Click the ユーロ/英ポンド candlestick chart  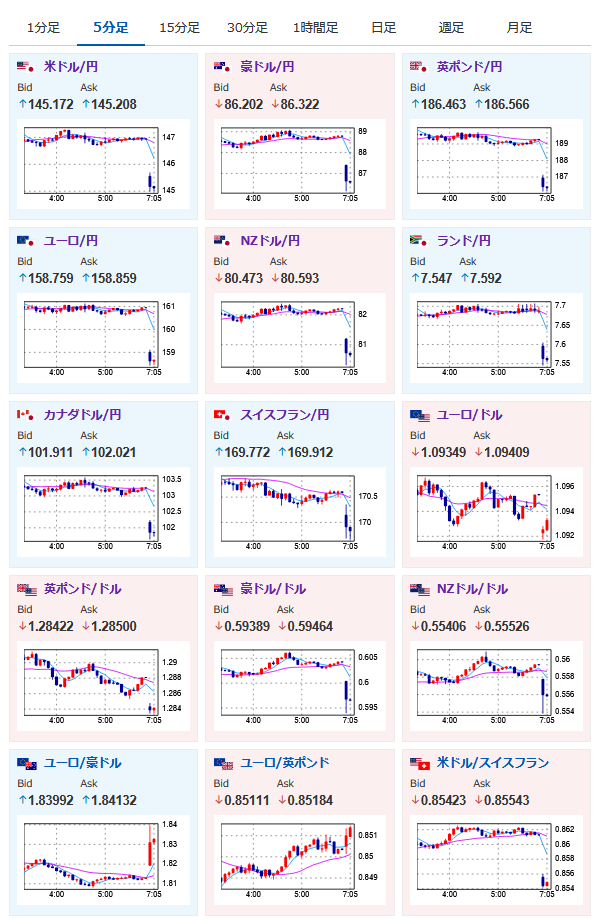click(x=300, y=860)
